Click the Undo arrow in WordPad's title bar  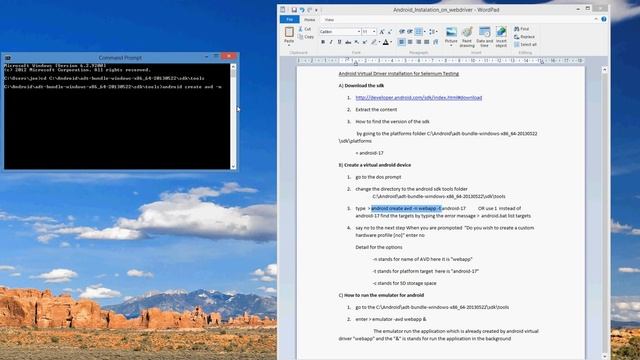[302, 10]
